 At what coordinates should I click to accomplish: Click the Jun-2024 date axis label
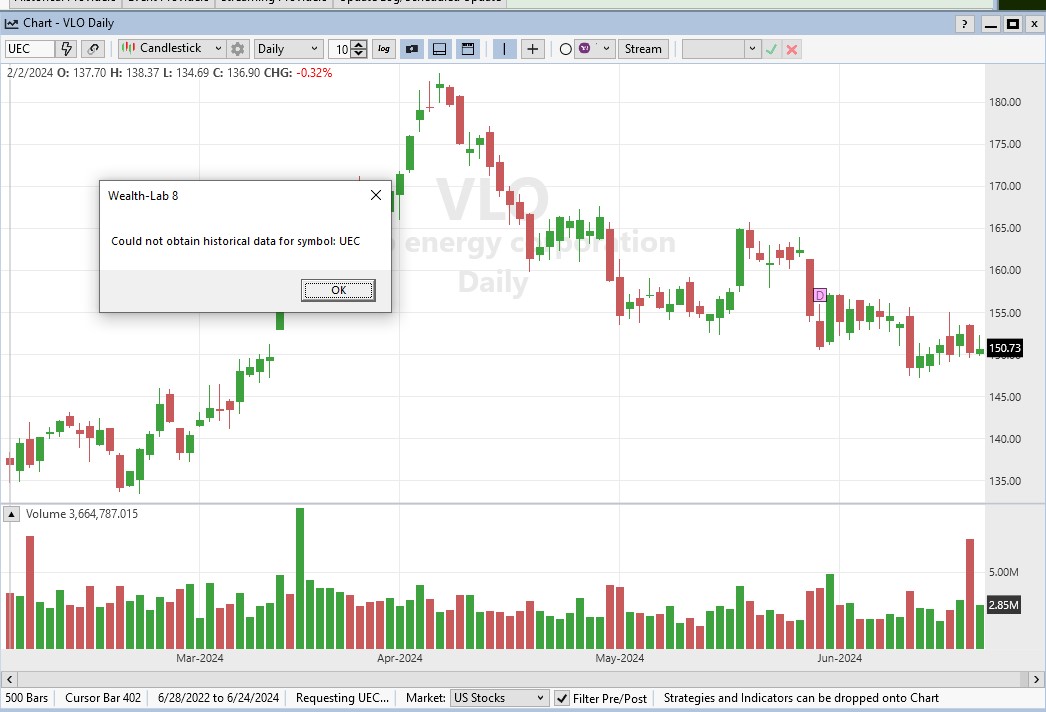click(839, 658)
